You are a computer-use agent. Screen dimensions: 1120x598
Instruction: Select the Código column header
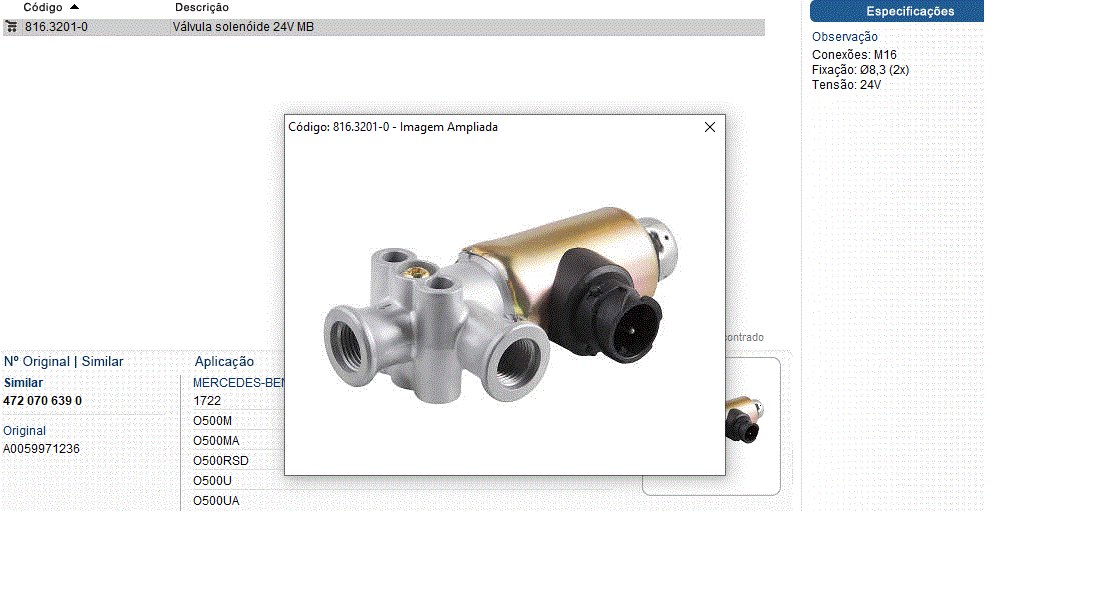[x=43, y=7]
